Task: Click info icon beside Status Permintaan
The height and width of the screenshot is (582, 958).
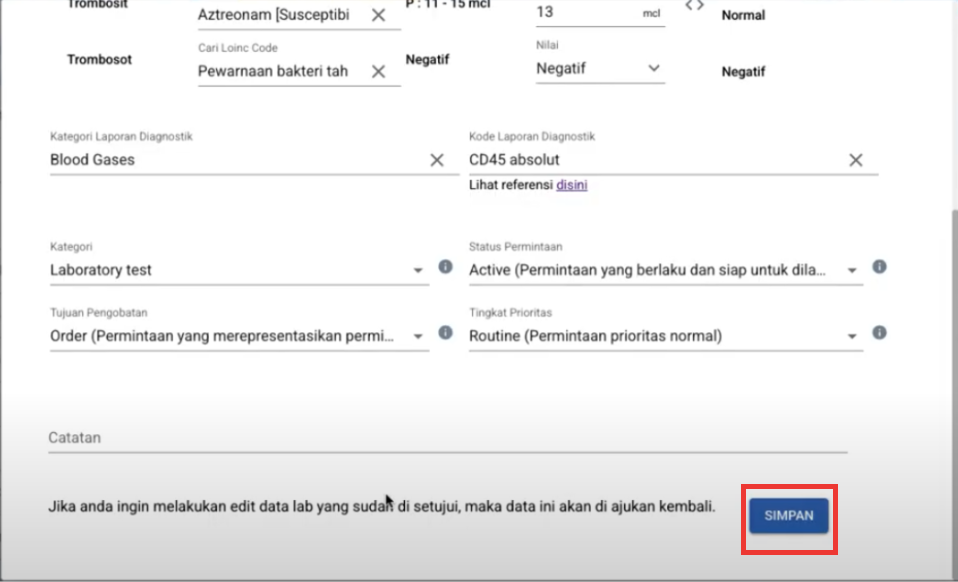Action: coord(879,268)
